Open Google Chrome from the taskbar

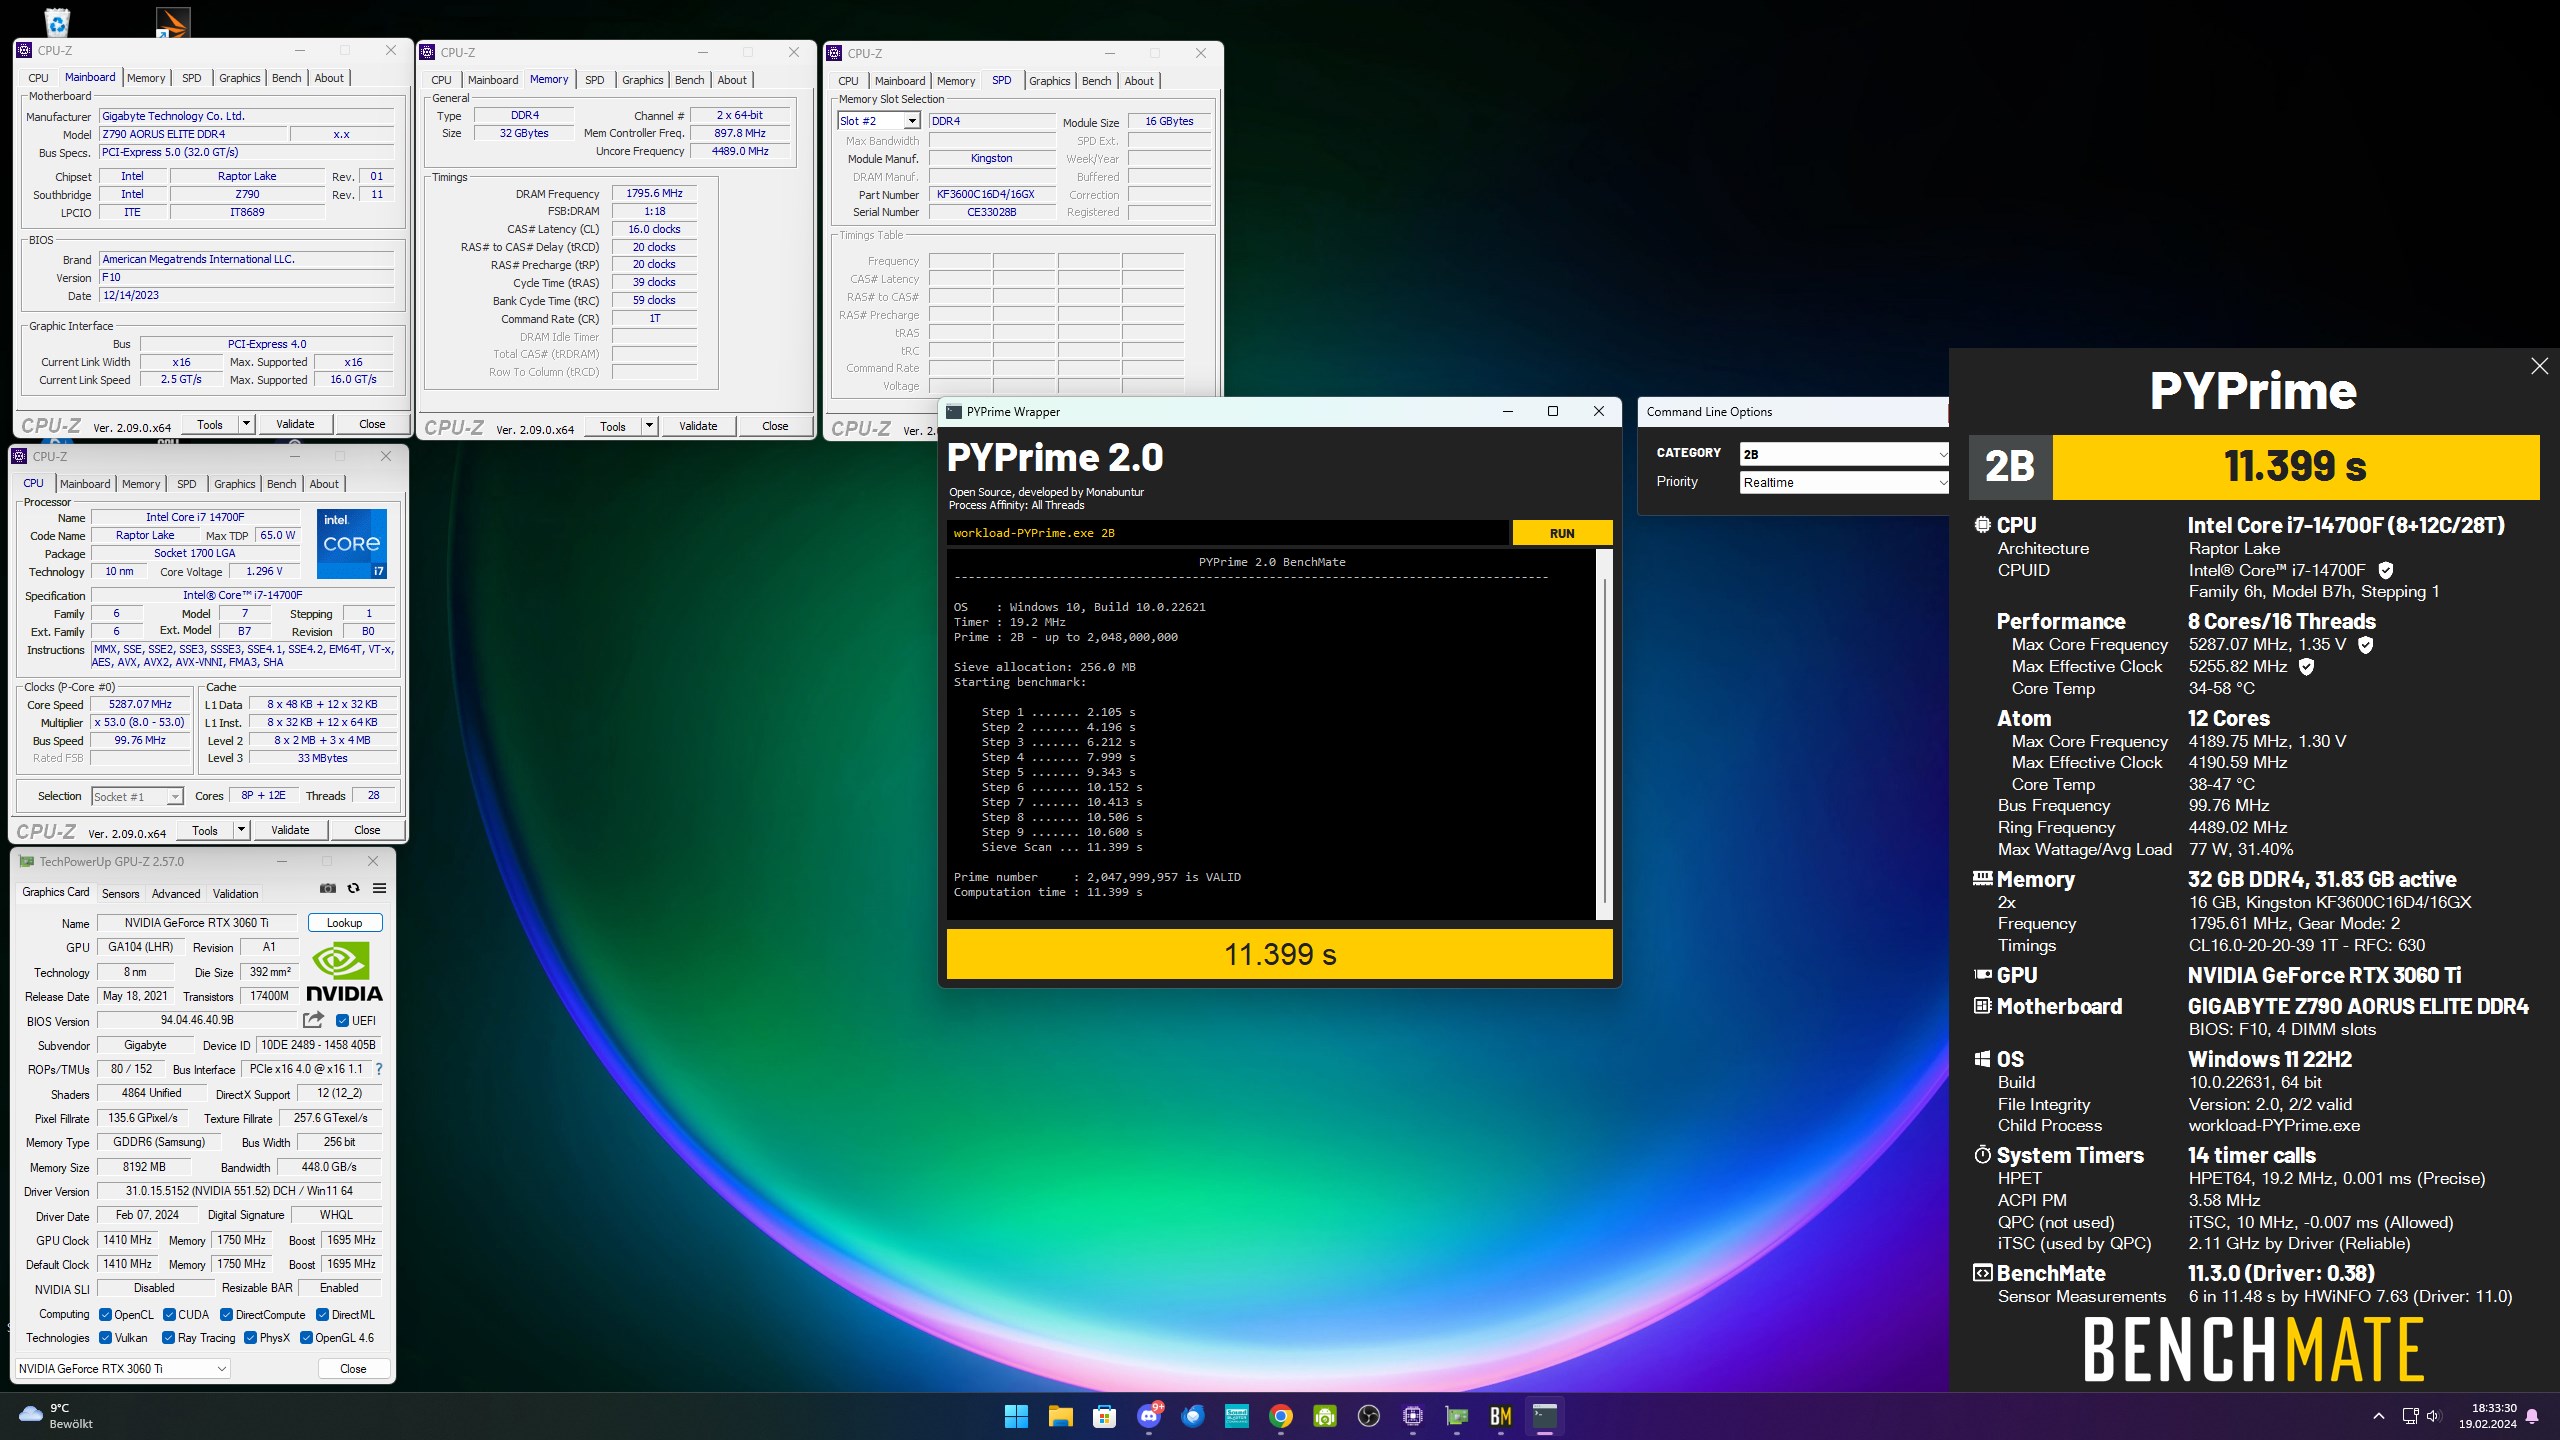tap(1281, 1416)
